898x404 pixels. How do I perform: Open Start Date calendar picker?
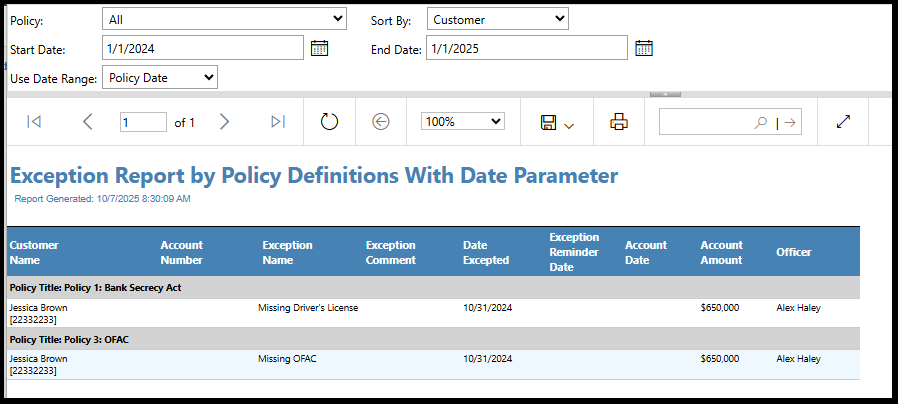tap(319, 48)
